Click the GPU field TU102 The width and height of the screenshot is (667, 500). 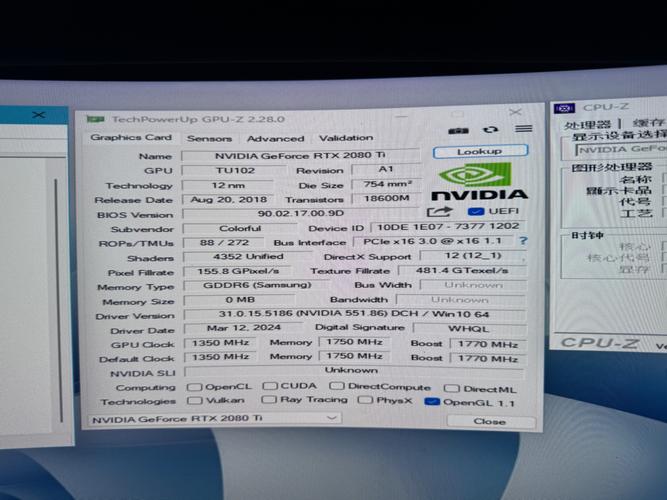235,171
